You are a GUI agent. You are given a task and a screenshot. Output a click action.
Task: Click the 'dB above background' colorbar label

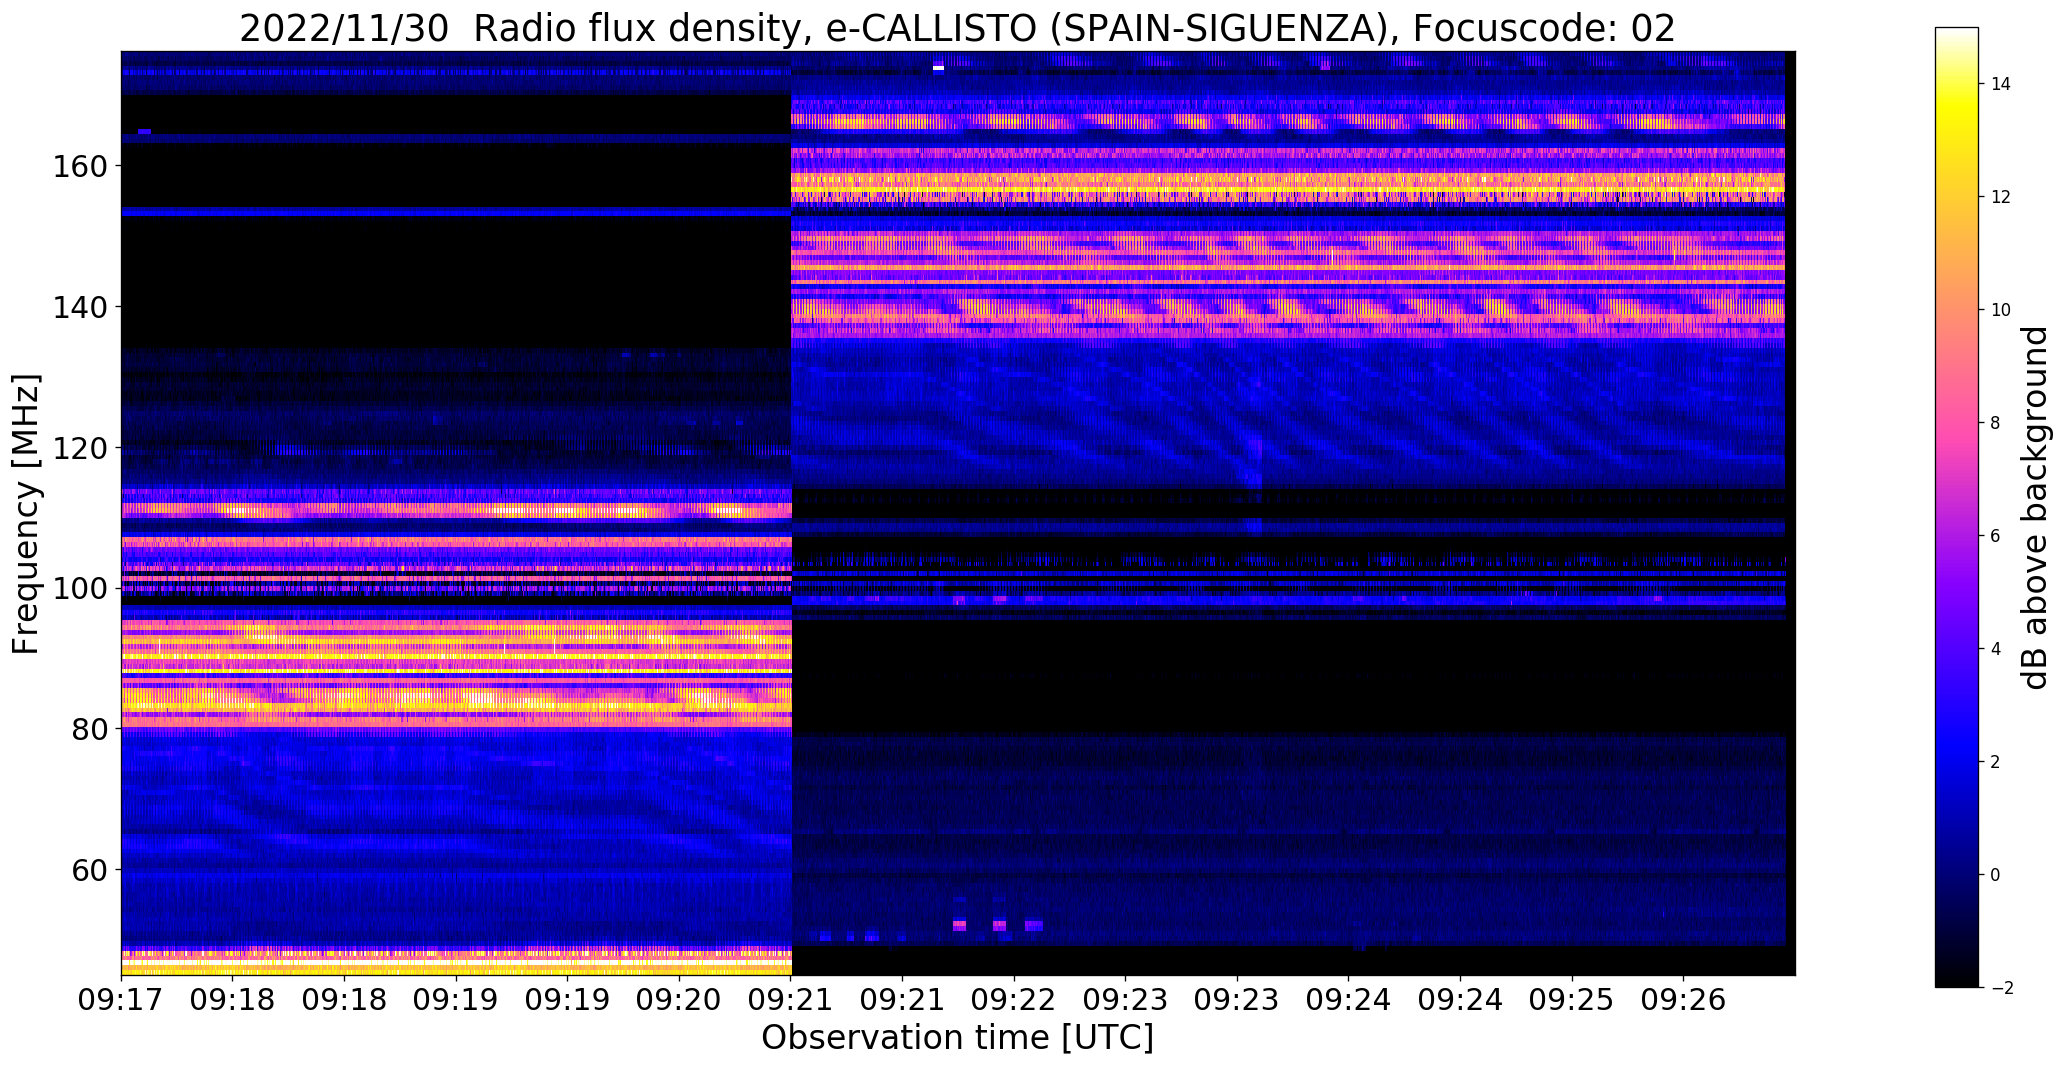point(2035,508)
